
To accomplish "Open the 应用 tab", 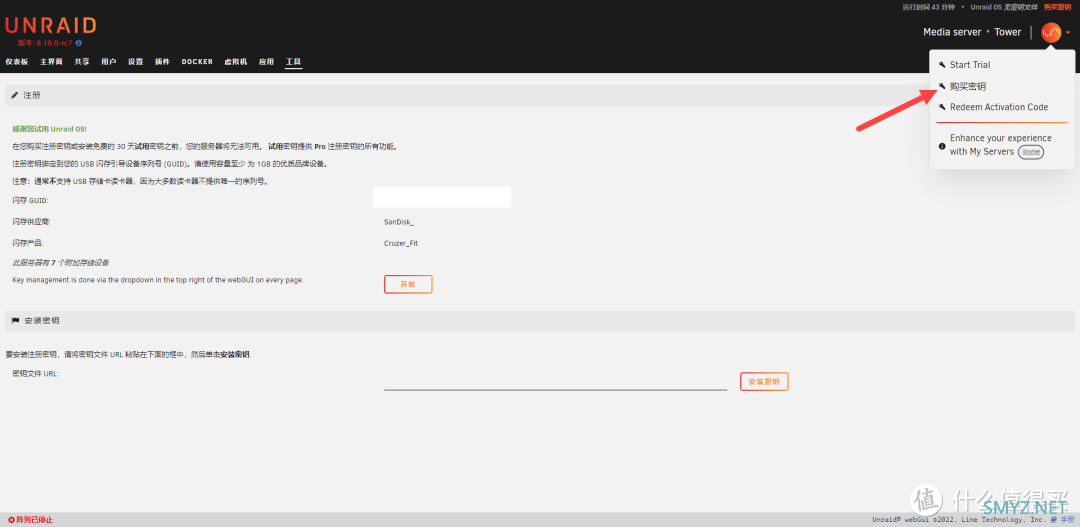I will click(x=267, y=61).
